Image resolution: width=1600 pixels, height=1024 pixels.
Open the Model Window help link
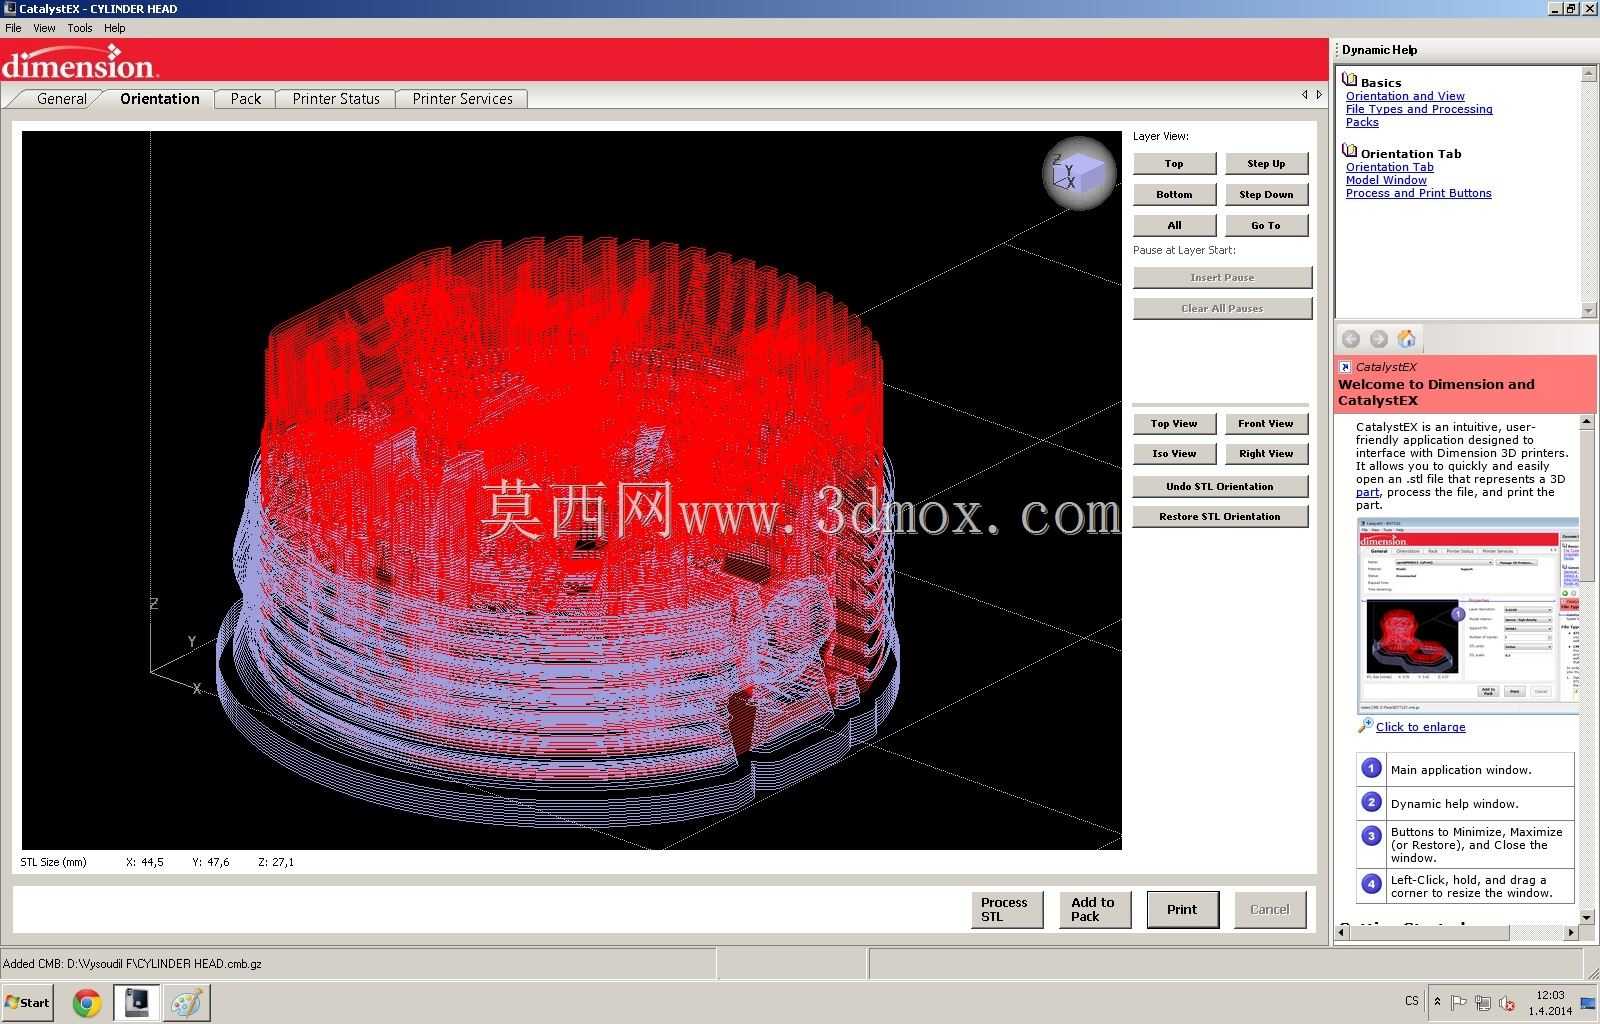[1386, 180]
